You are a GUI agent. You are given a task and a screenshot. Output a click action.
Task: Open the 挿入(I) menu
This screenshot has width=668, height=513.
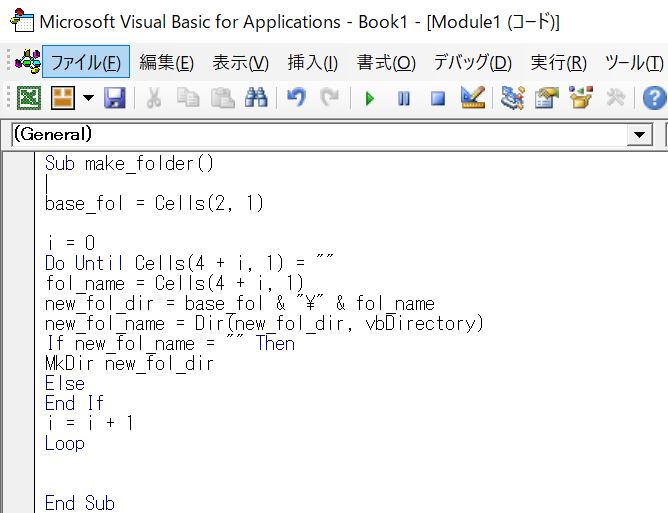pos(313,63)
